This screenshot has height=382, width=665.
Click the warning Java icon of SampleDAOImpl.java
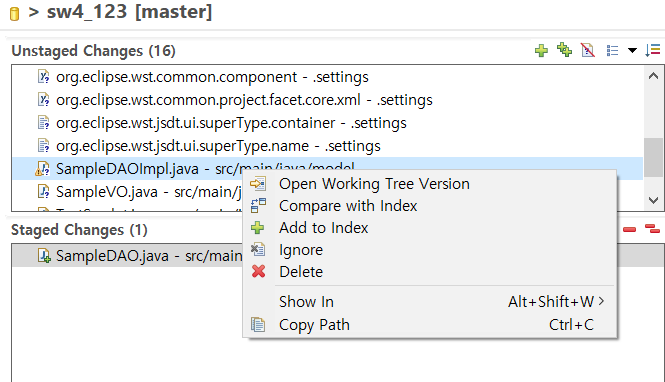[42, 169]
